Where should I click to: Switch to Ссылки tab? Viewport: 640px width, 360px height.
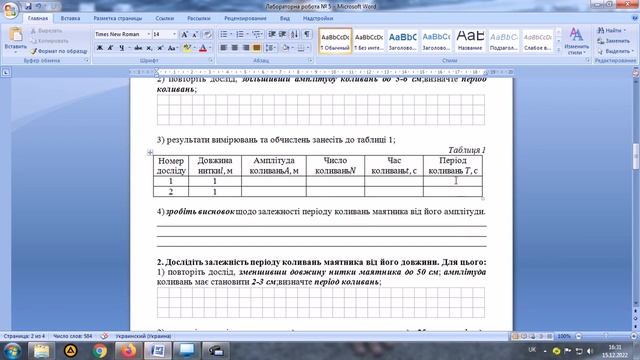tap(164, 18)
